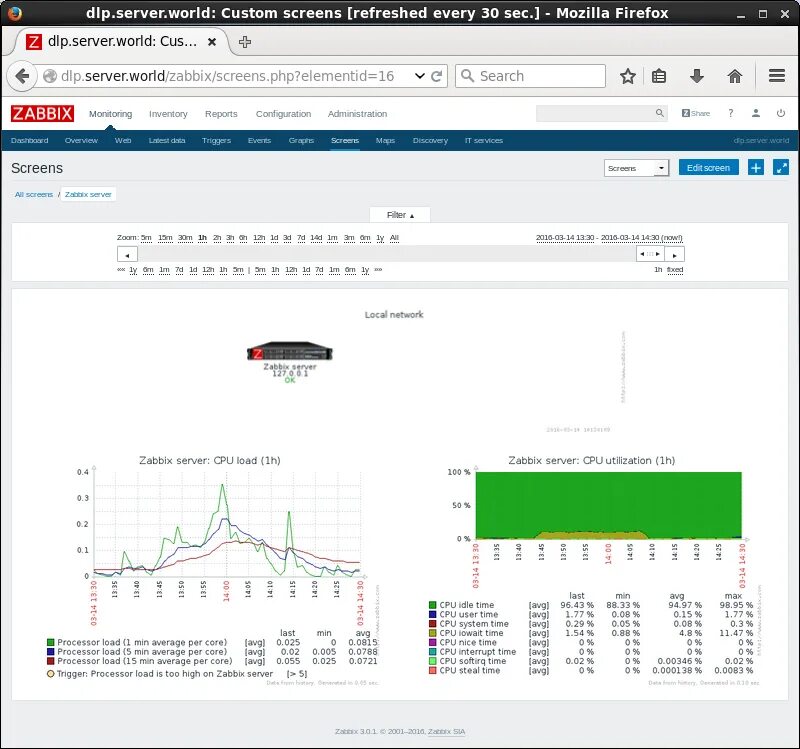Open the user profile icon
Image resolution: width=800 pixels, height=749 pixels.
pos(756,113)
